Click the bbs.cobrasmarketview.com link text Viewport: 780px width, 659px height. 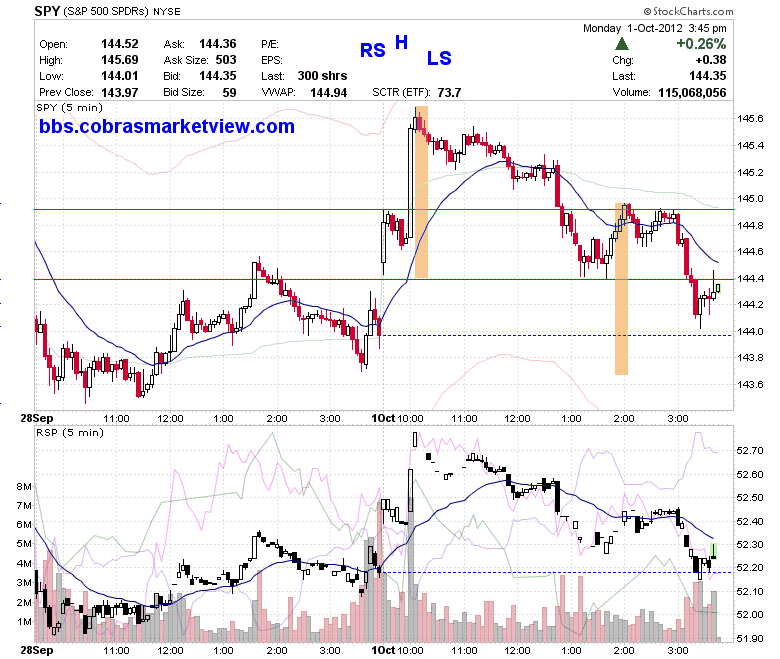pos(167,126)
